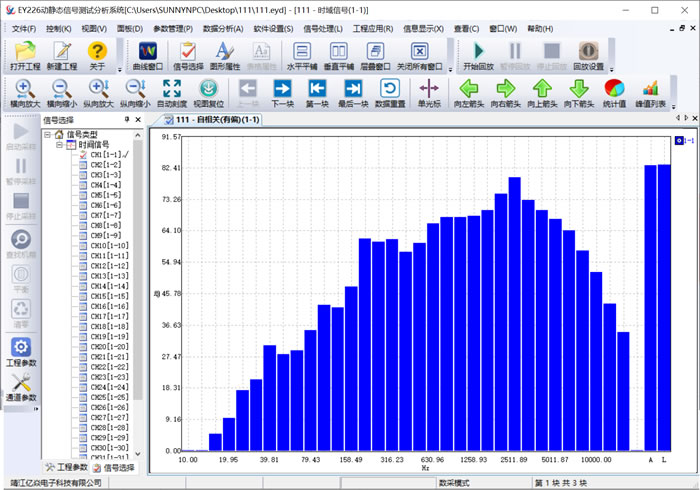Uncheck the checked CH1[1-1] signal
Image resolution: width=700 pixels, height=490 pixels.
(x=83, y=155)
